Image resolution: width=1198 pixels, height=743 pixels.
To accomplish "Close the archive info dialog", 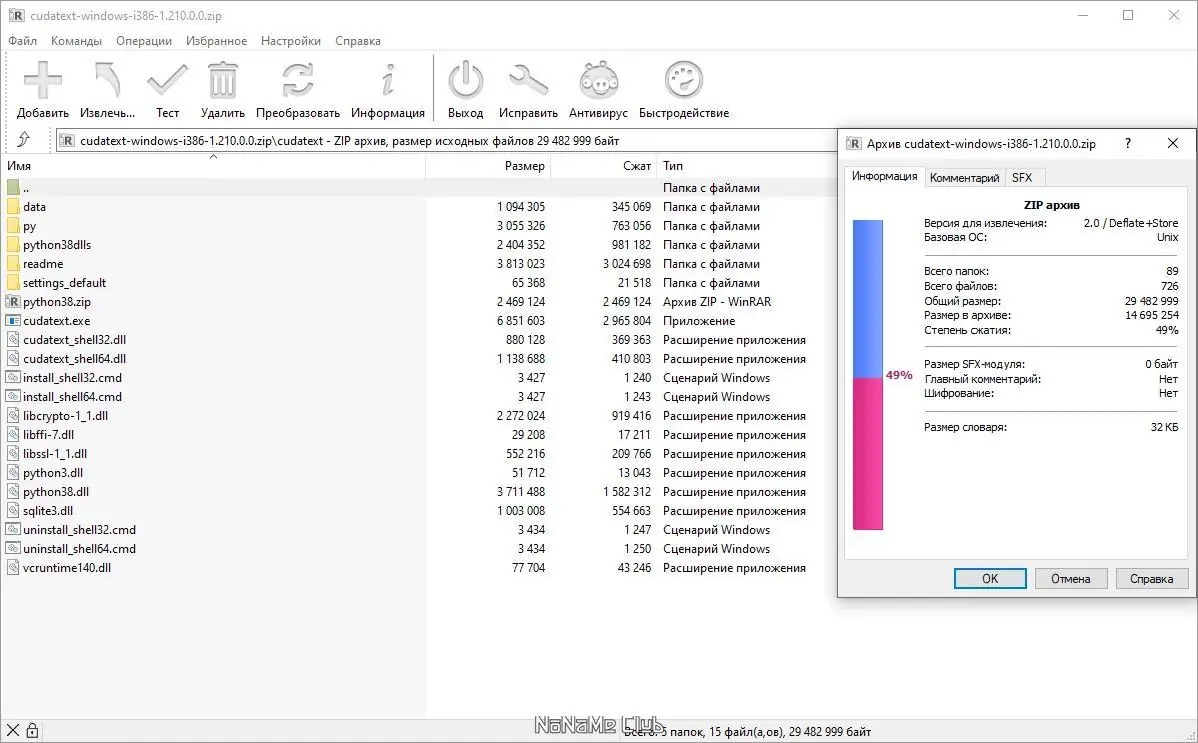I will pyautogui.click(x=1173, y=144).
